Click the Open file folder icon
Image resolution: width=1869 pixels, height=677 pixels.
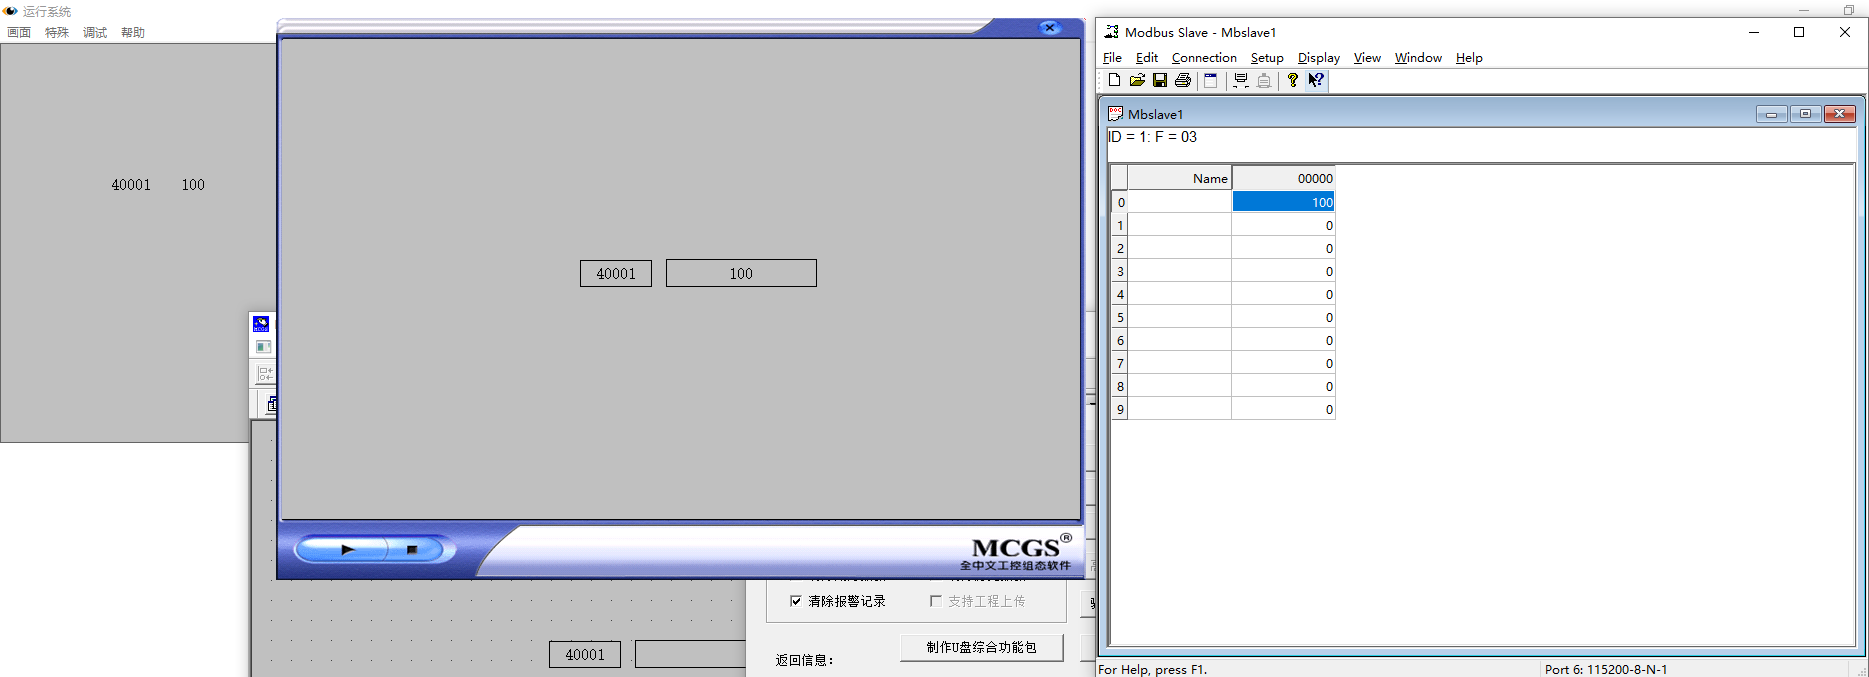(x=1137, y=81)
